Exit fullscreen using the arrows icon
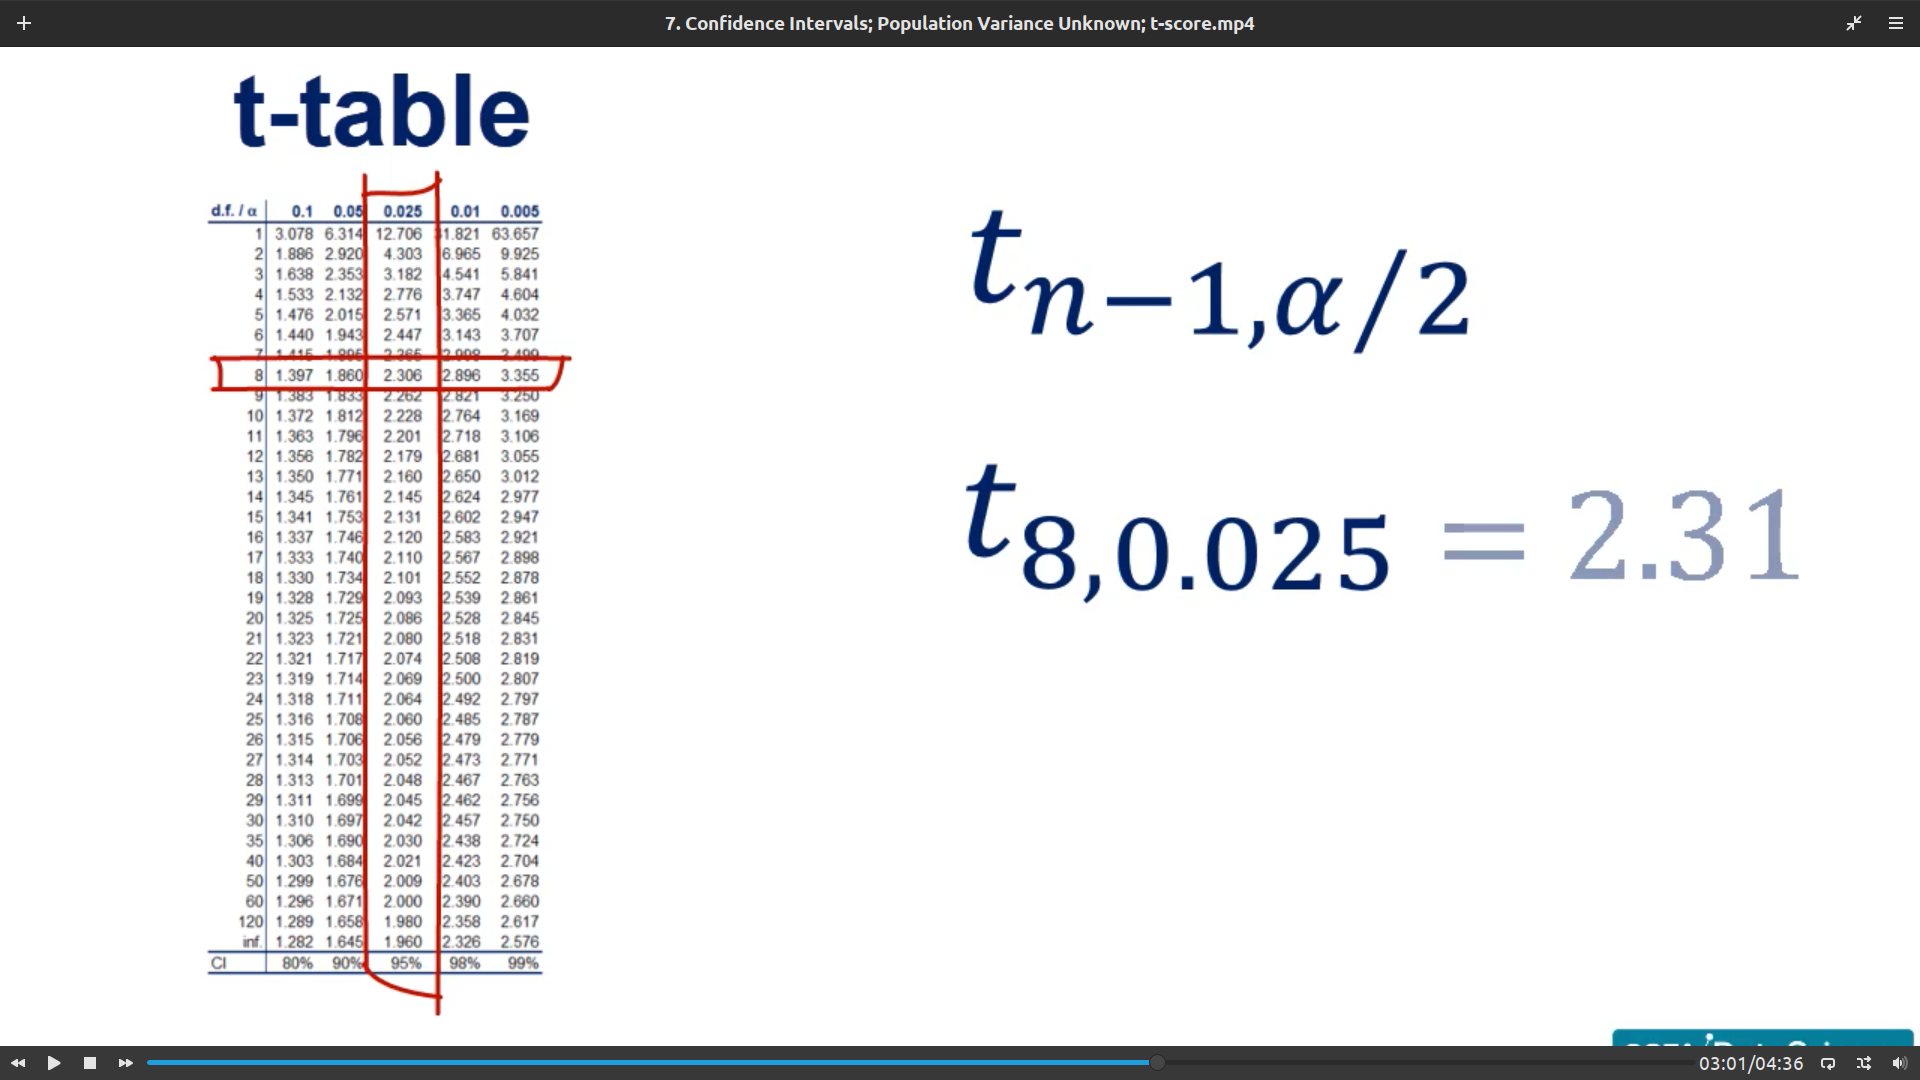Screen dimensions: 1920x1080 point(1854,23)
